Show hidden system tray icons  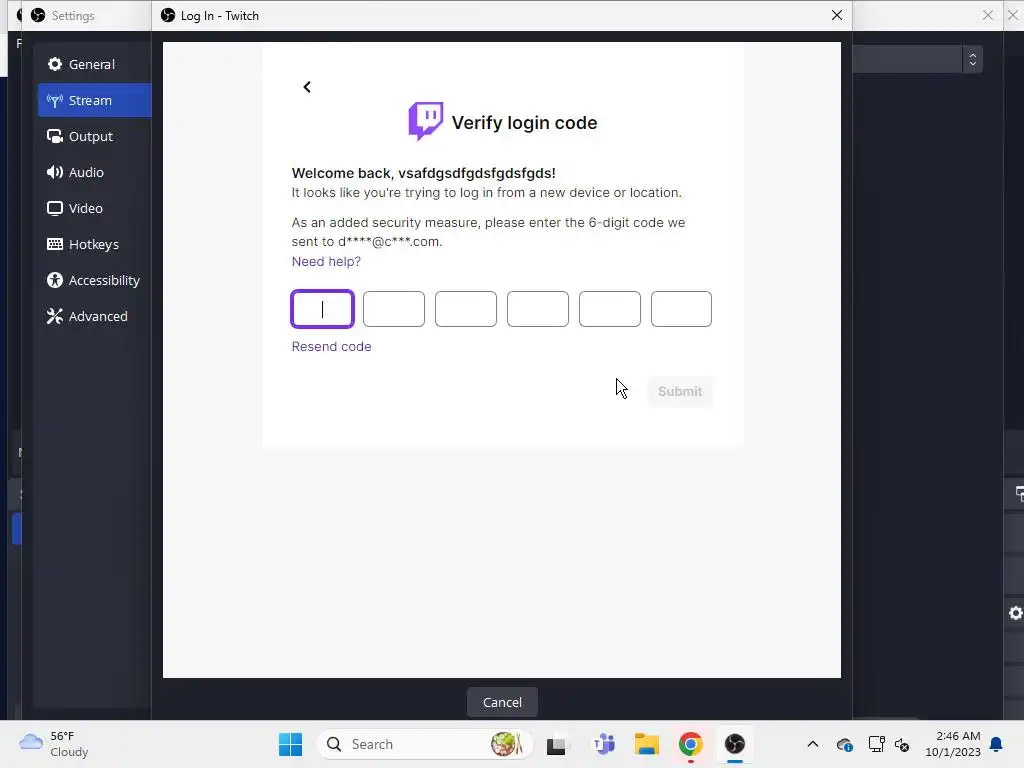click(812, 744)
